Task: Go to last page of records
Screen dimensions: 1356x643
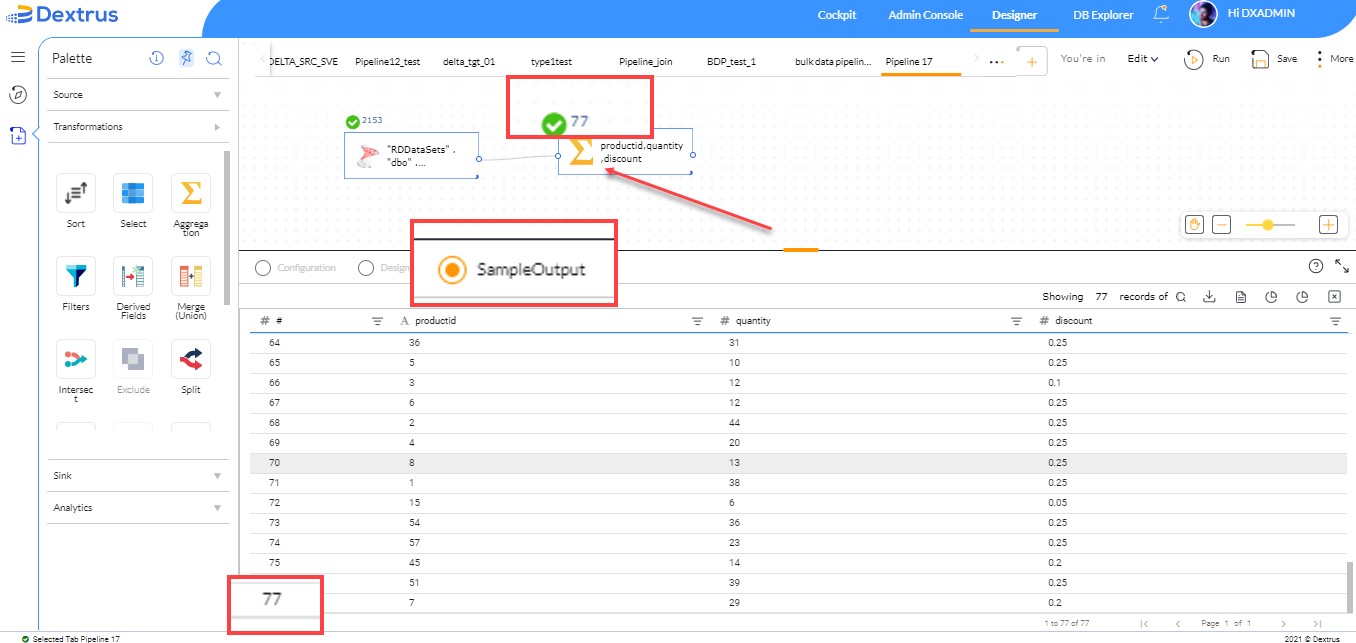Action: pos(1317,623)
